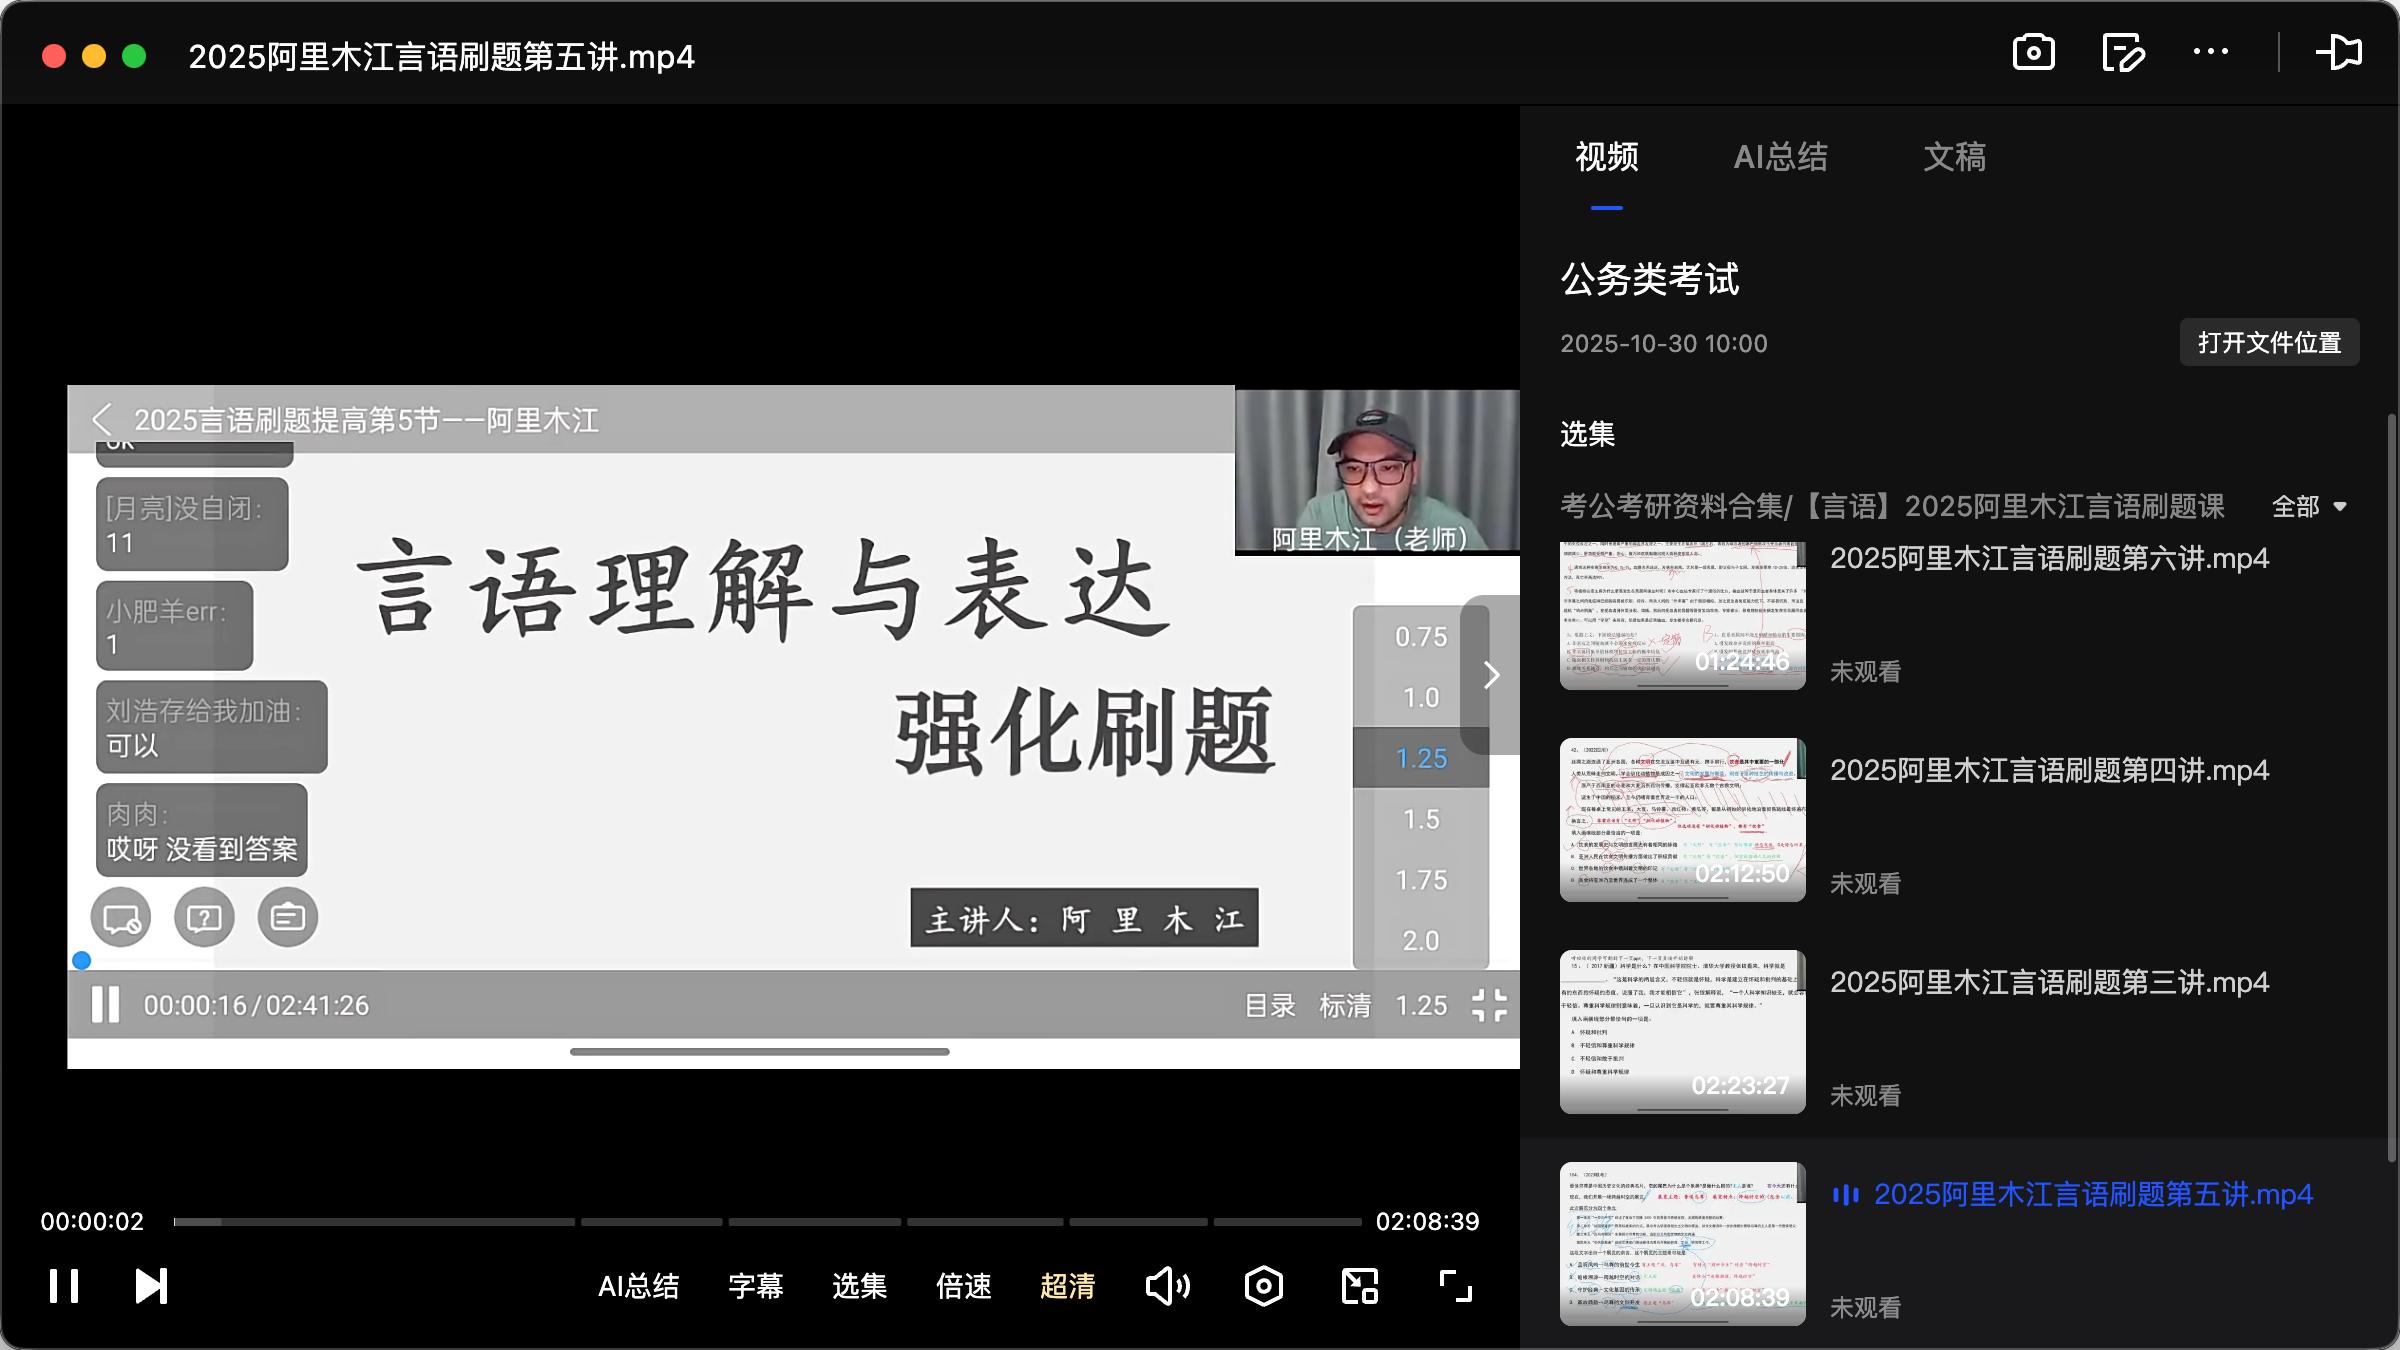Take a screenshot with the camera icon
The height and width of the screenshot is (1350, 2400).
pos(2033,52)
